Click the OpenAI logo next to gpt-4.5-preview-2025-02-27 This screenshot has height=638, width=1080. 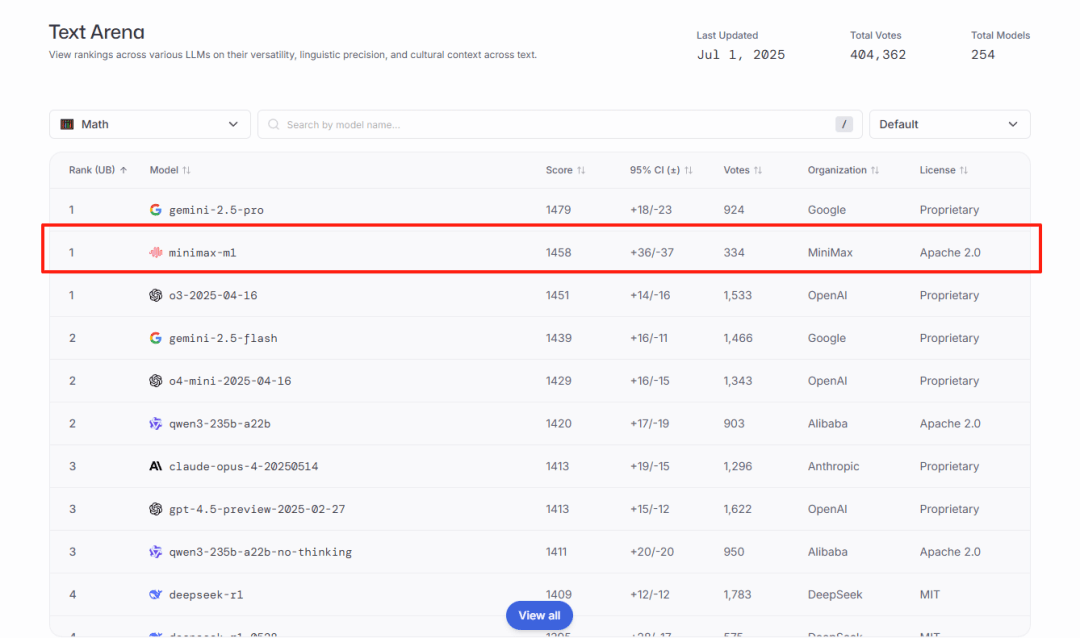coord(156,508)
